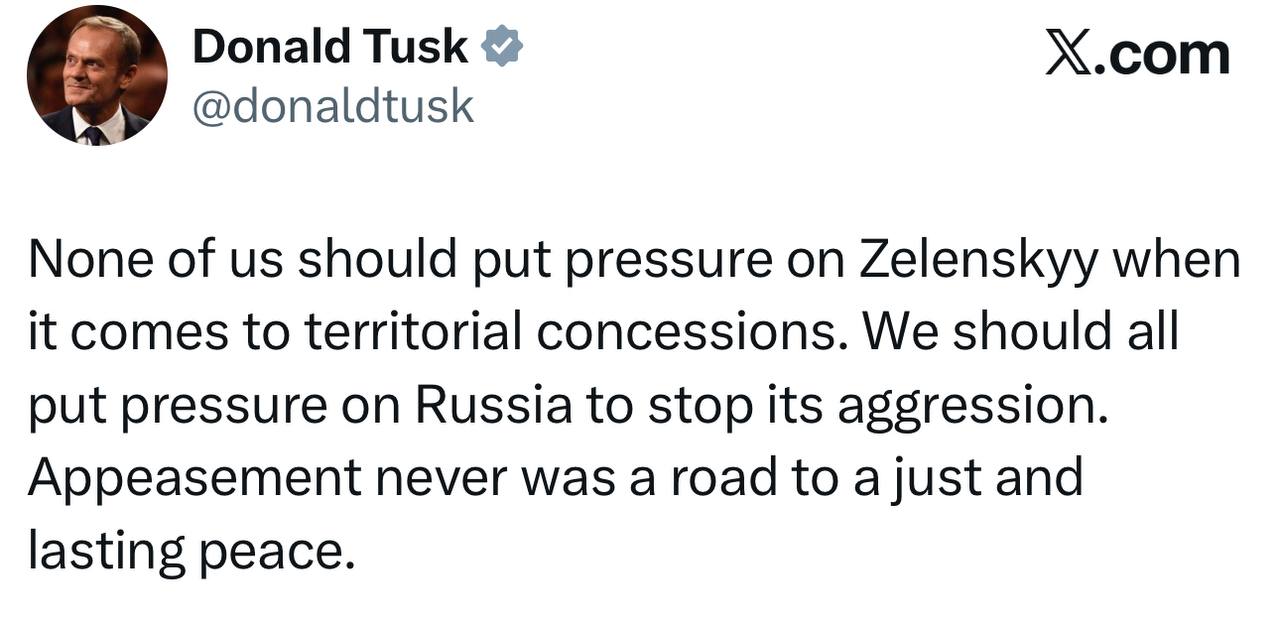Click the X.com logo watermark

pos(1137,54)
